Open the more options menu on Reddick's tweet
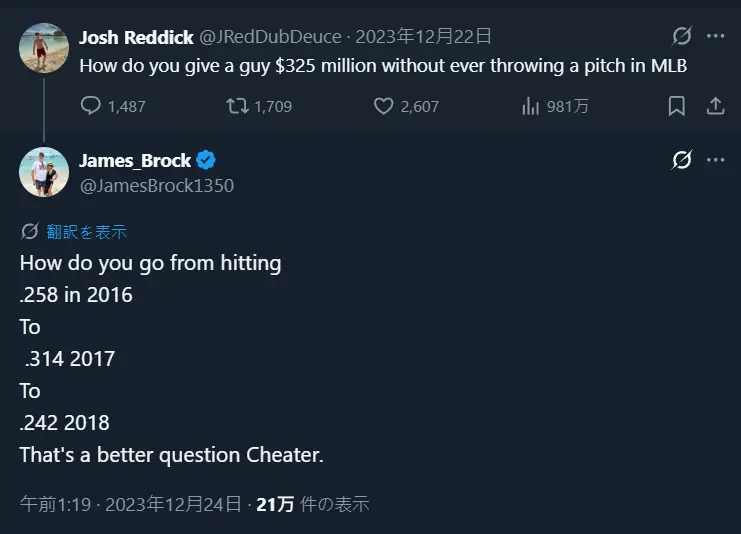741x534 pixels. pos(715,36)
